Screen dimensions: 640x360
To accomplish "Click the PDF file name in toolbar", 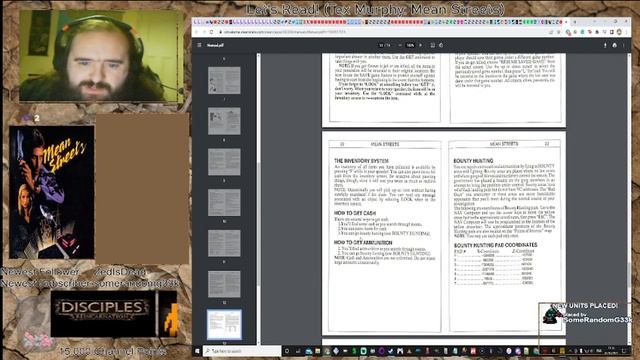I will pyautogui.click(x=215, y=45).
